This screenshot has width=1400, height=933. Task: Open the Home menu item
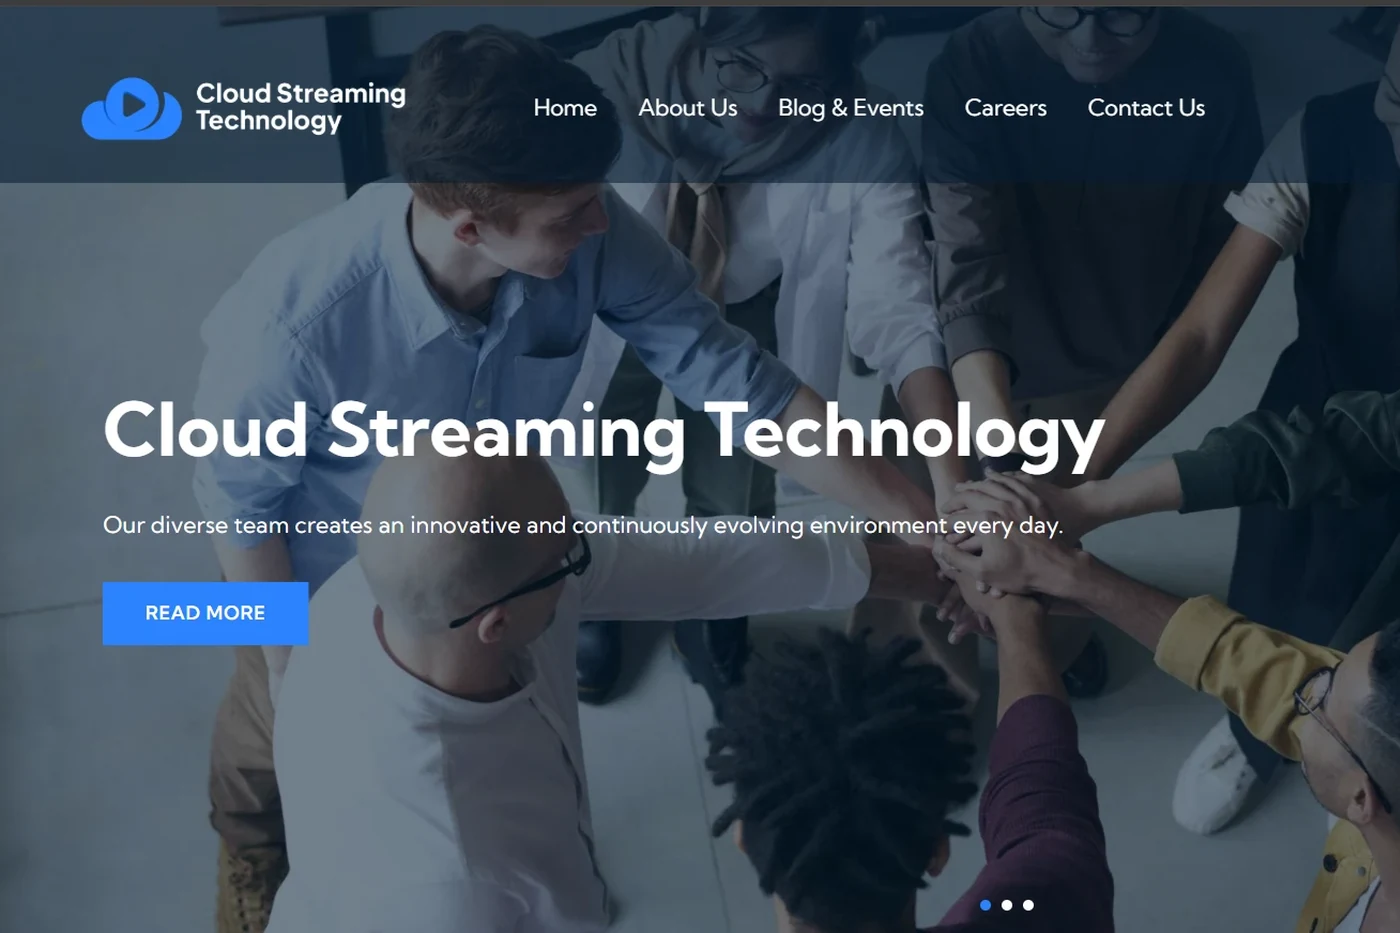point(565,108)
